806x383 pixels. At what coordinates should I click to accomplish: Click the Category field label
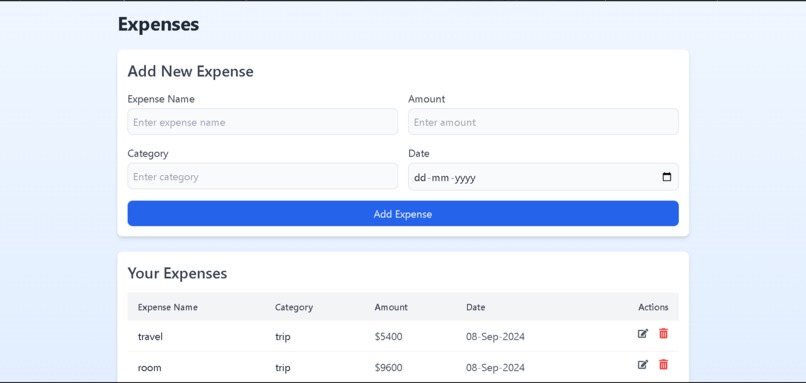148,153
